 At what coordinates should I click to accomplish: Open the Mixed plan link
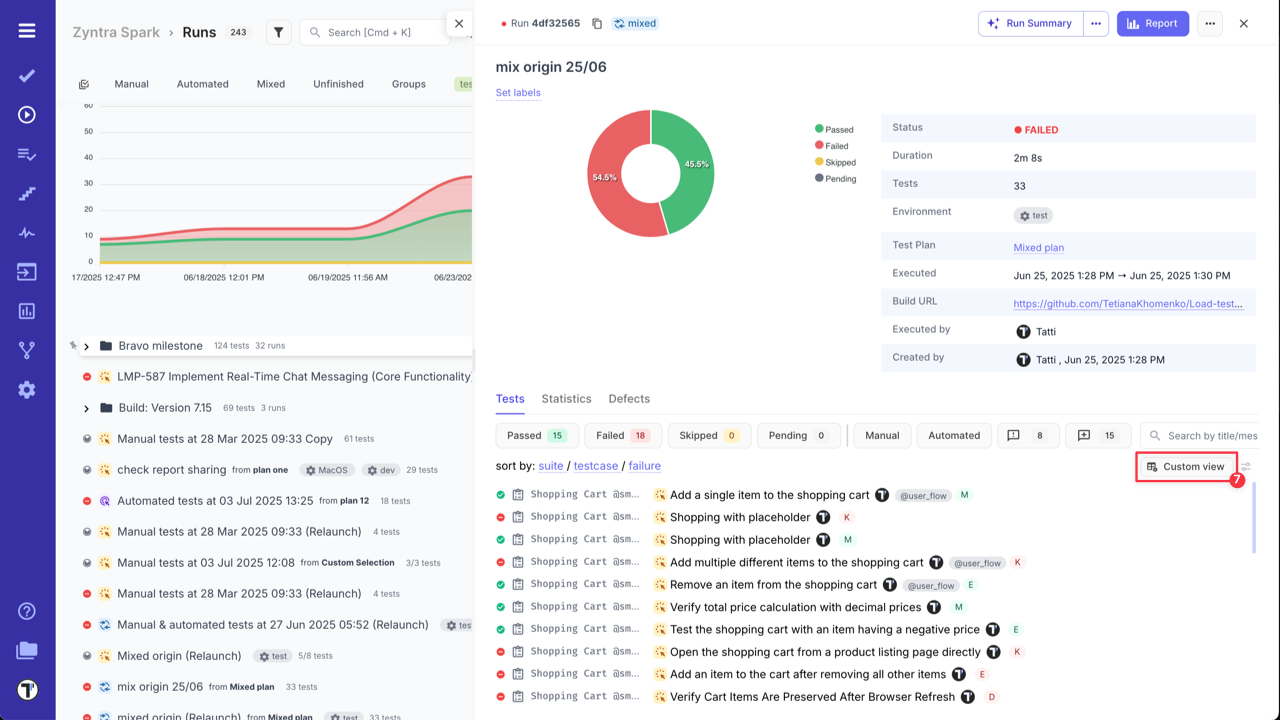[1038, 247]
